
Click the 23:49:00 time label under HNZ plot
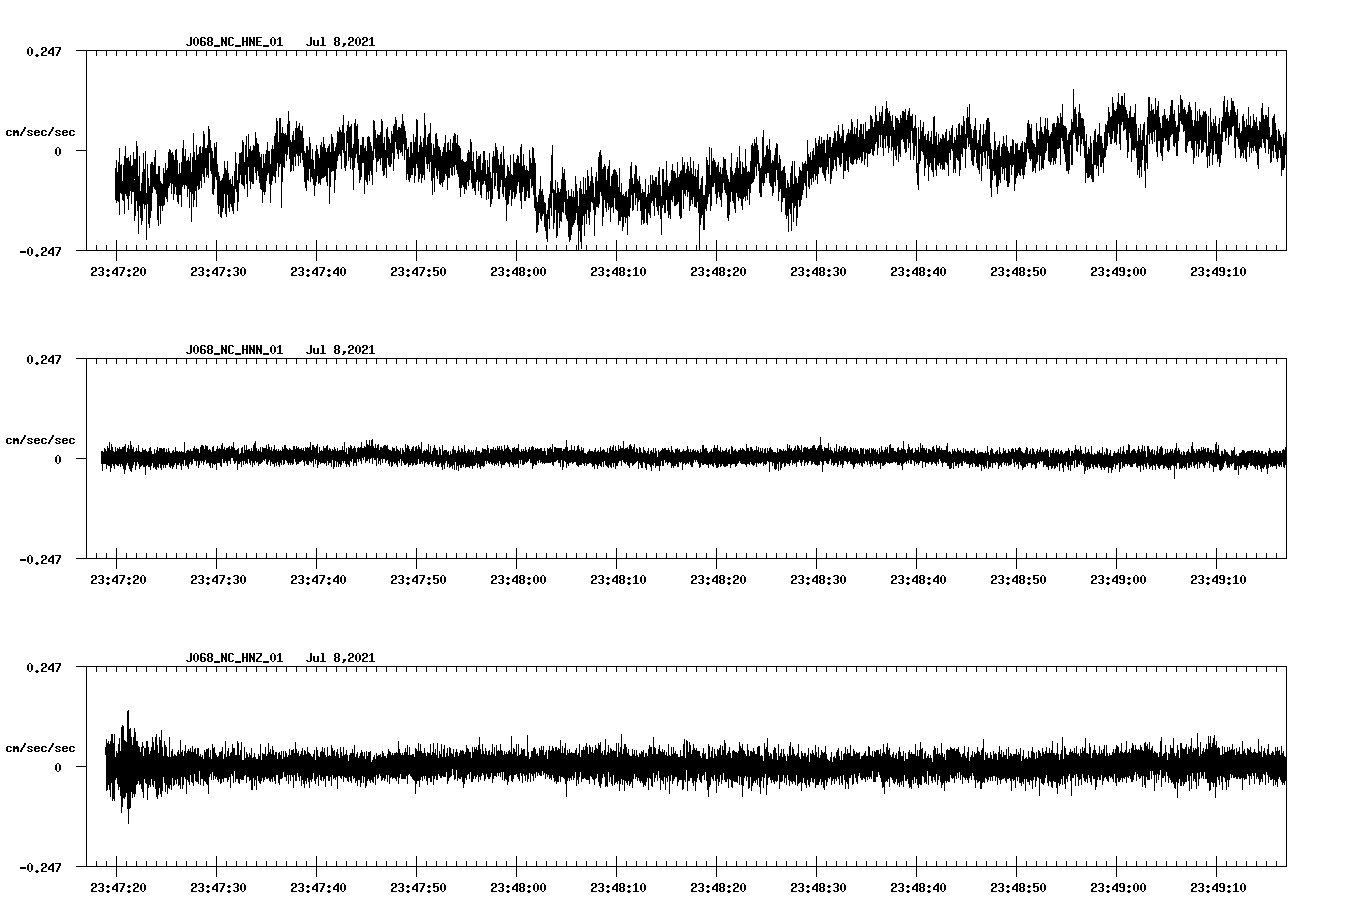[1118, 887]
